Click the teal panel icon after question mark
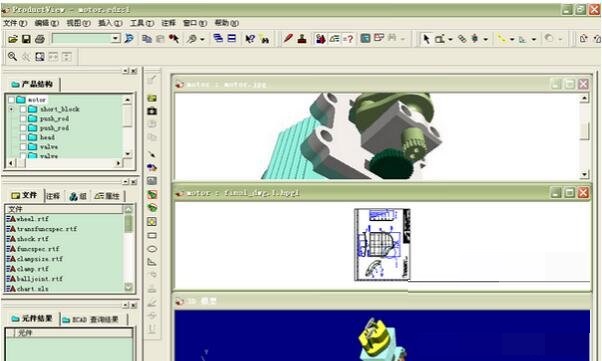602x361 pixels. click(366, 38)
